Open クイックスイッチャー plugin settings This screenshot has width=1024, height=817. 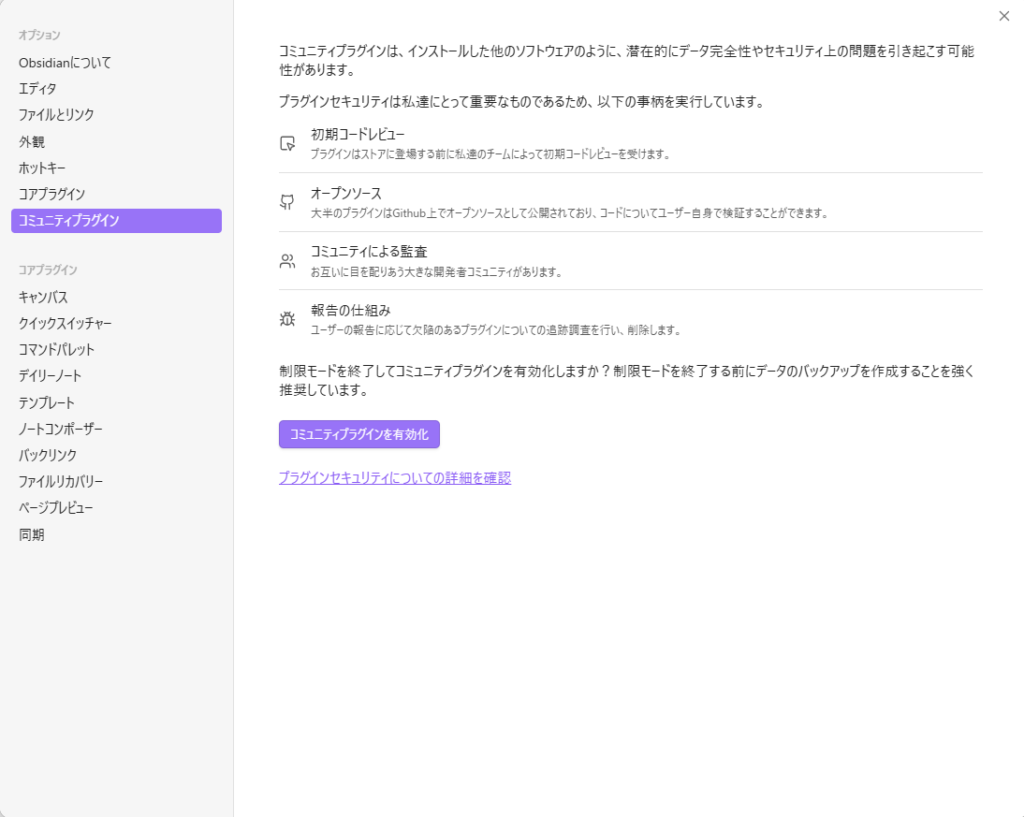click(x=65, y=323)
